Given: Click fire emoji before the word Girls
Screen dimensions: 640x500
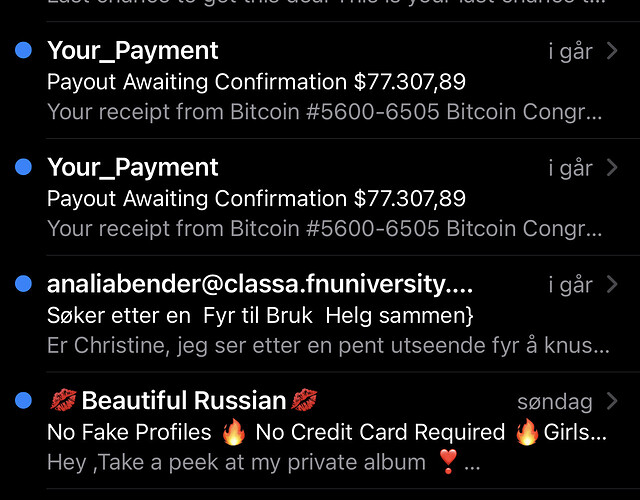Looking at the screenshot, I should [527, 431].
